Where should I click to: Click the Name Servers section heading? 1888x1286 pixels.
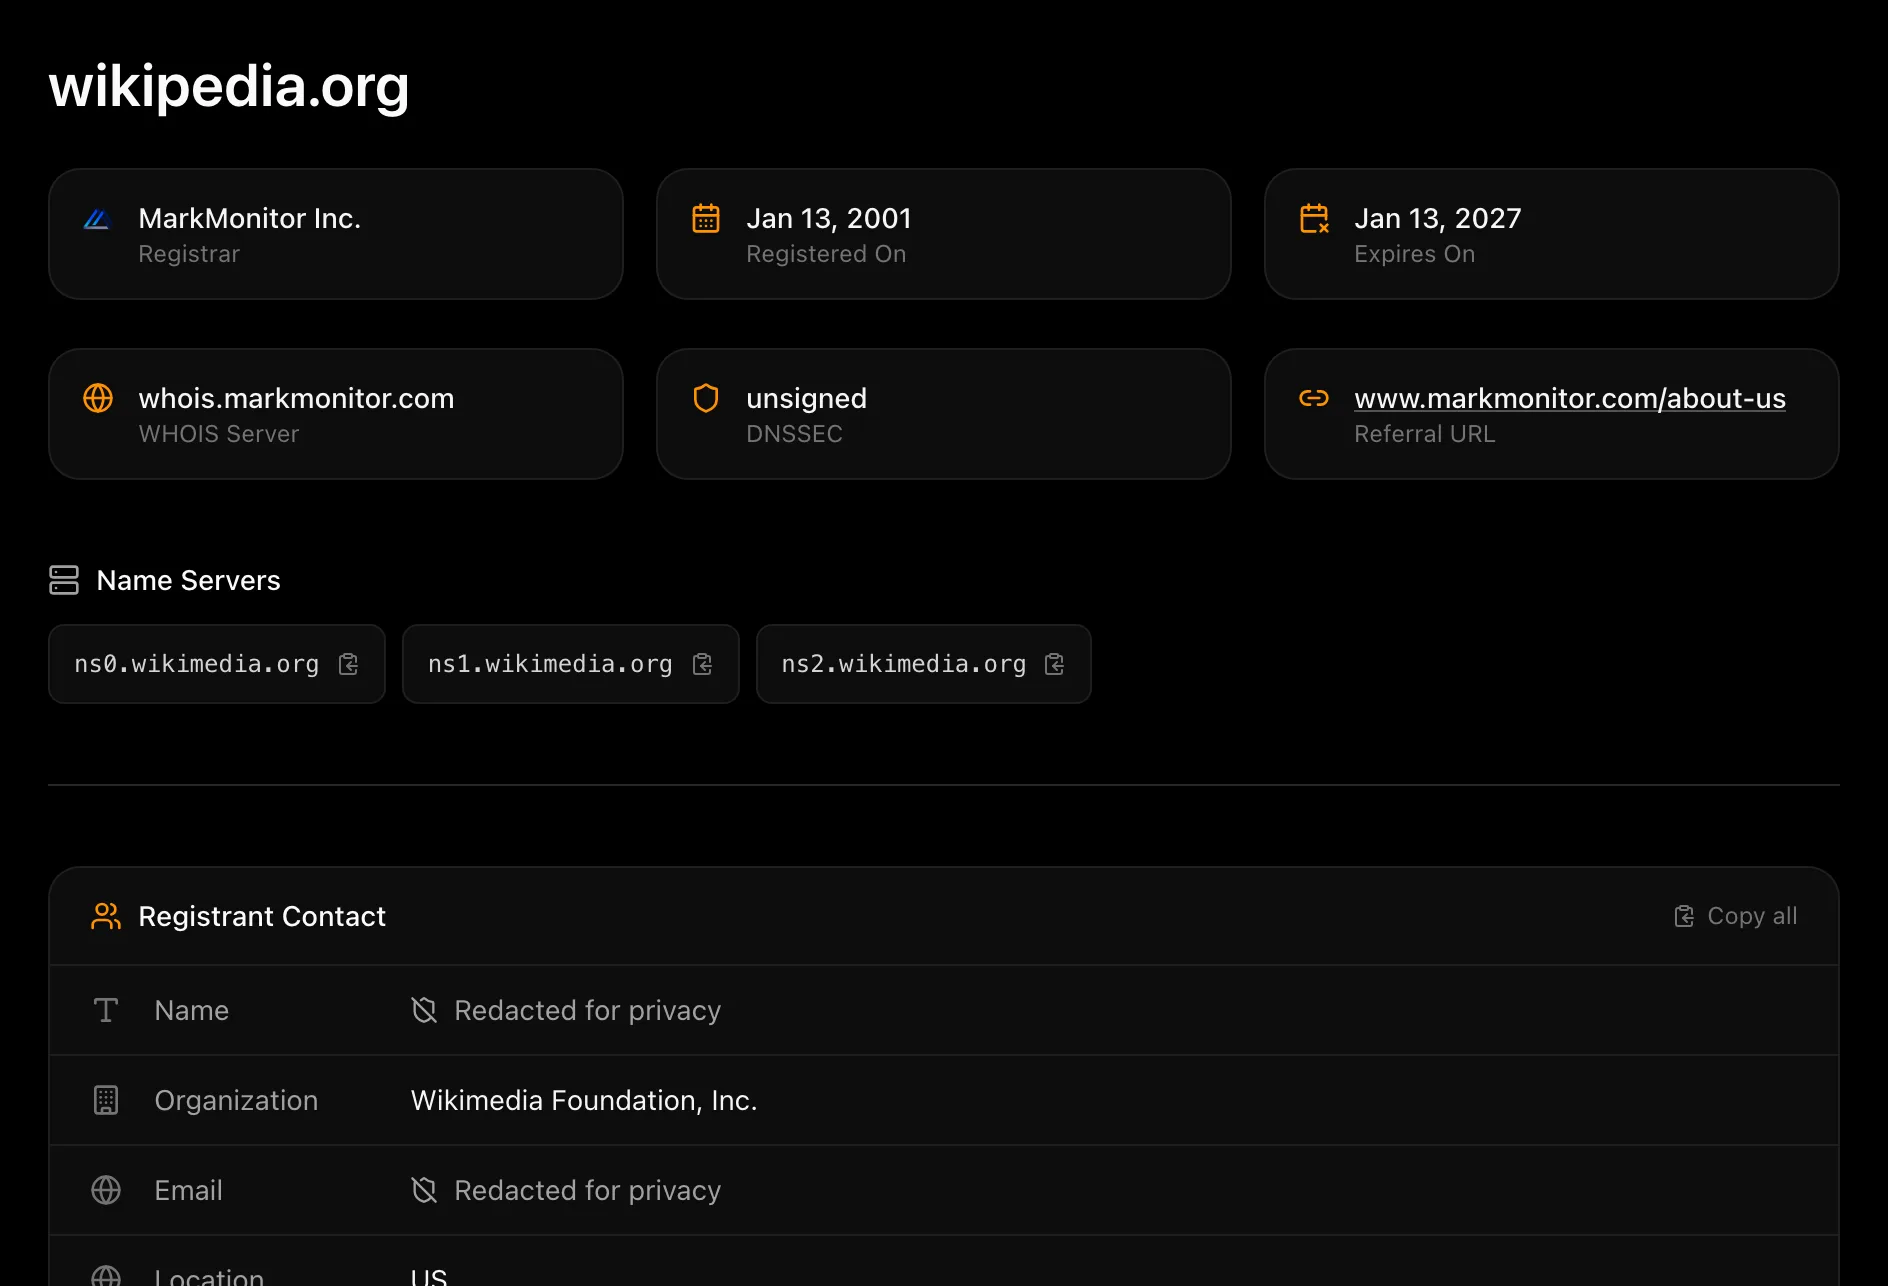(188, 580)
